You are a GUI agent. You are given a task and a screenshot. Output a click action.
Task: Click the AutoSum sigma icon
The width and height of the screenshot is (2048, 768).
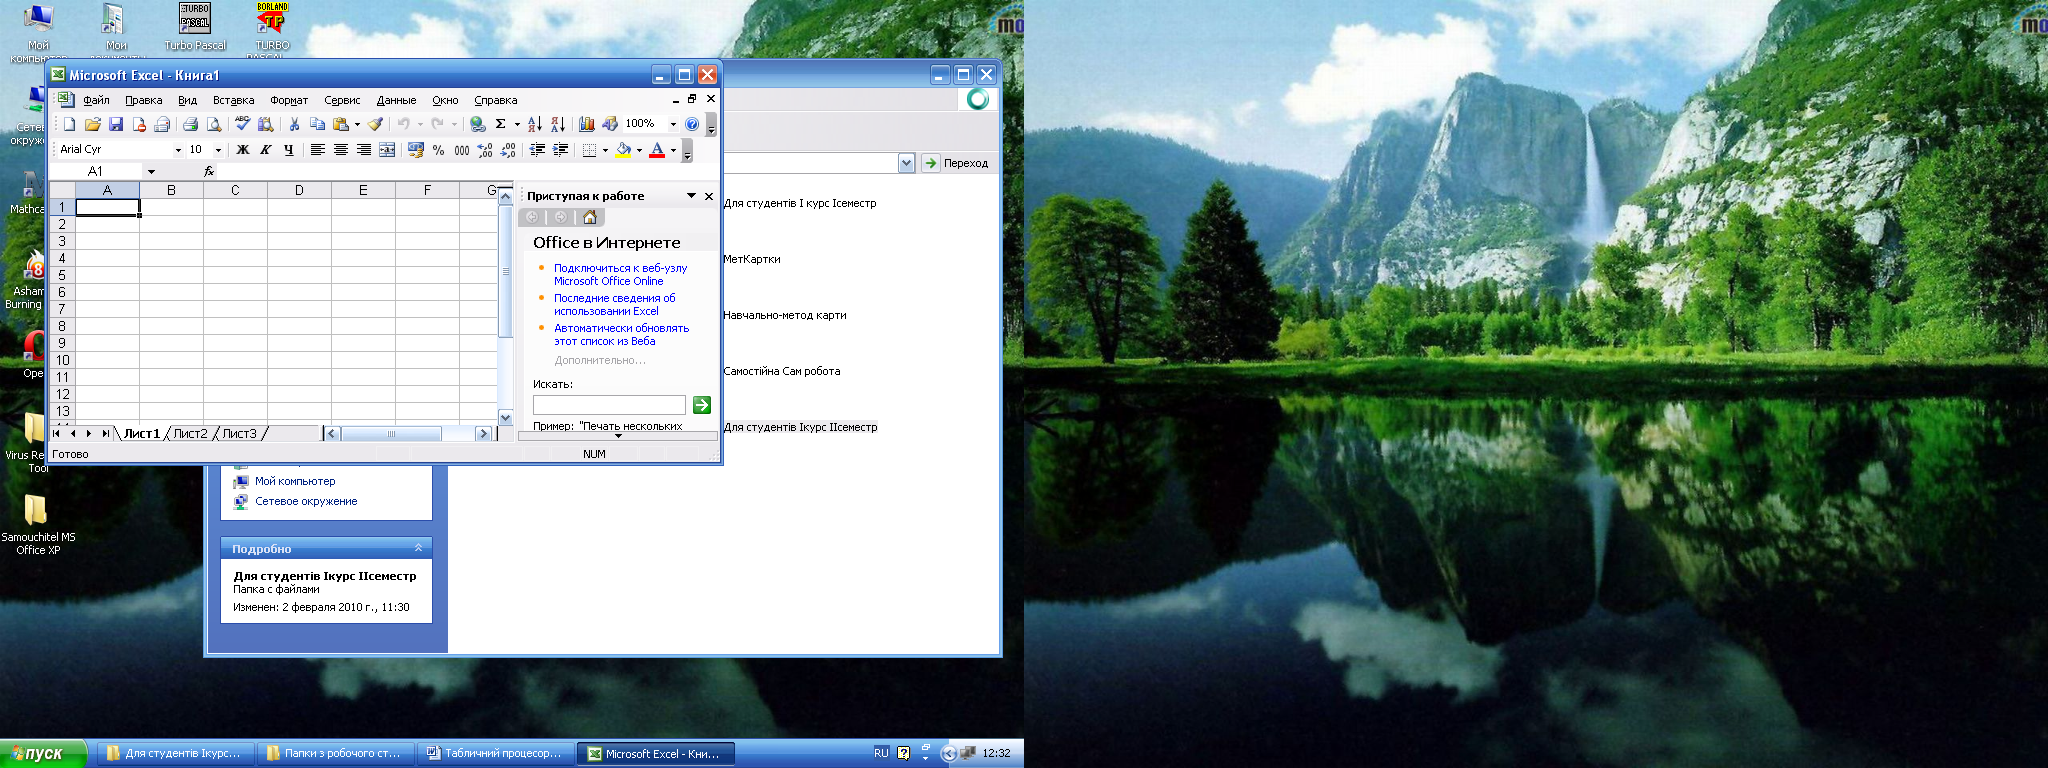pos(500,124)
